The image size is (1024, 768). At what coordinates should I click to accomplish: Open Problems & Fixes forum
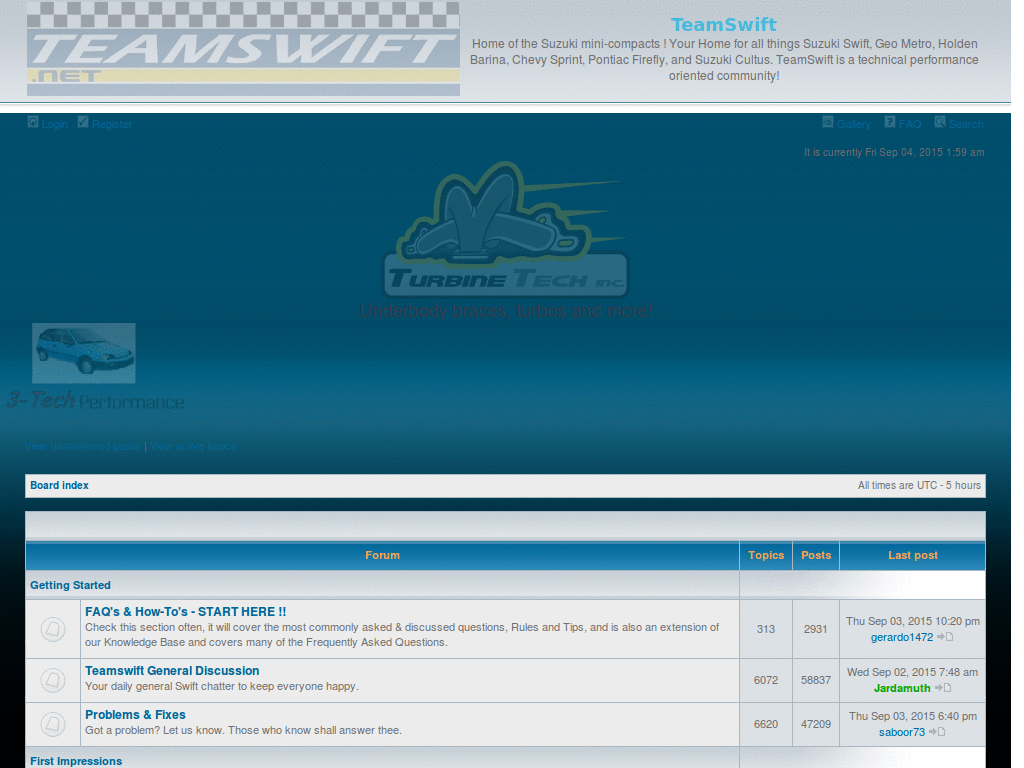pyautogui.click(x=135, y=714)
